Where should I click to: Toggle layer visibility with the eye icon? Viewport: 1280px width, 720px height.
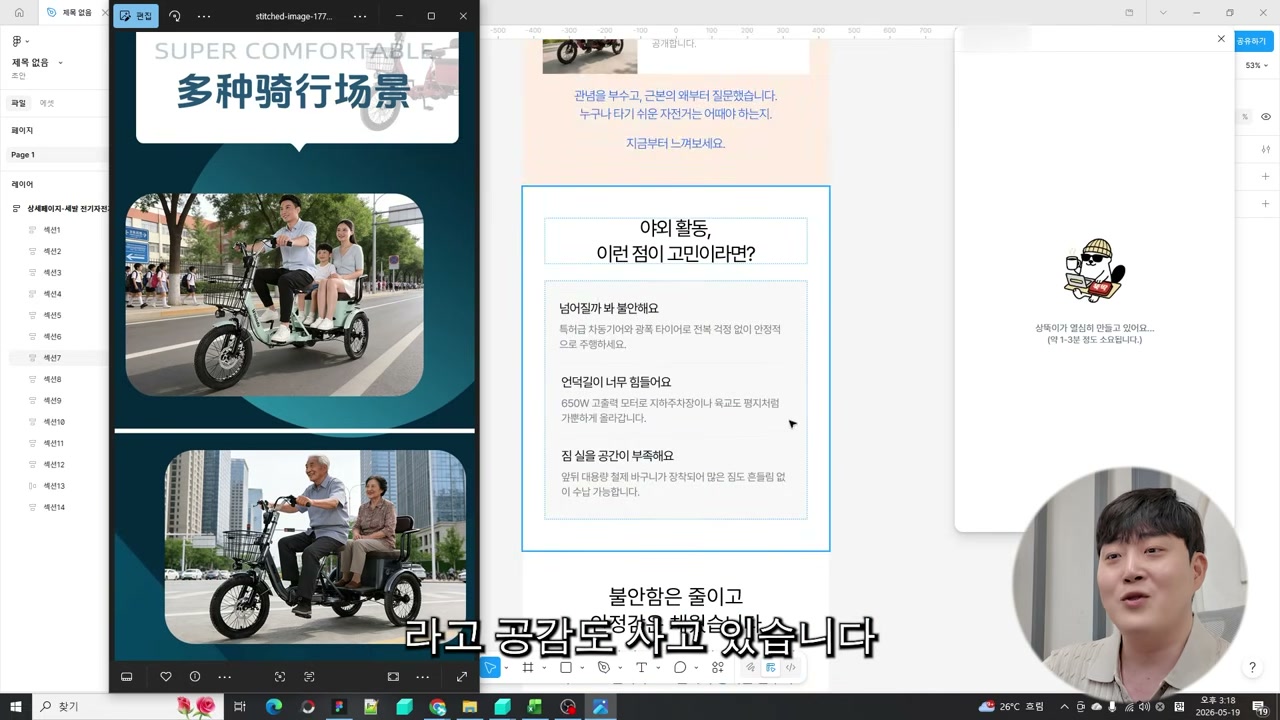(x=1266, y=117)
